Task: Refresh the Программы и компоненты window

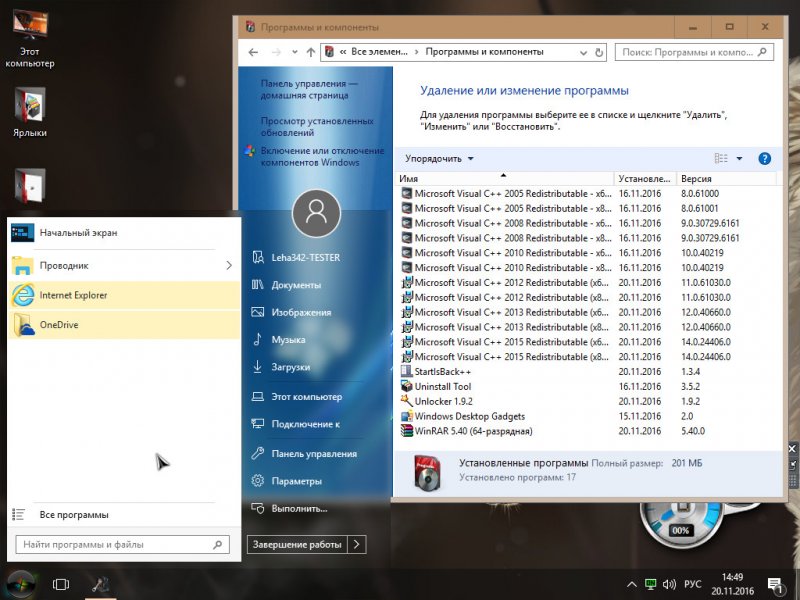Action: 599,52
